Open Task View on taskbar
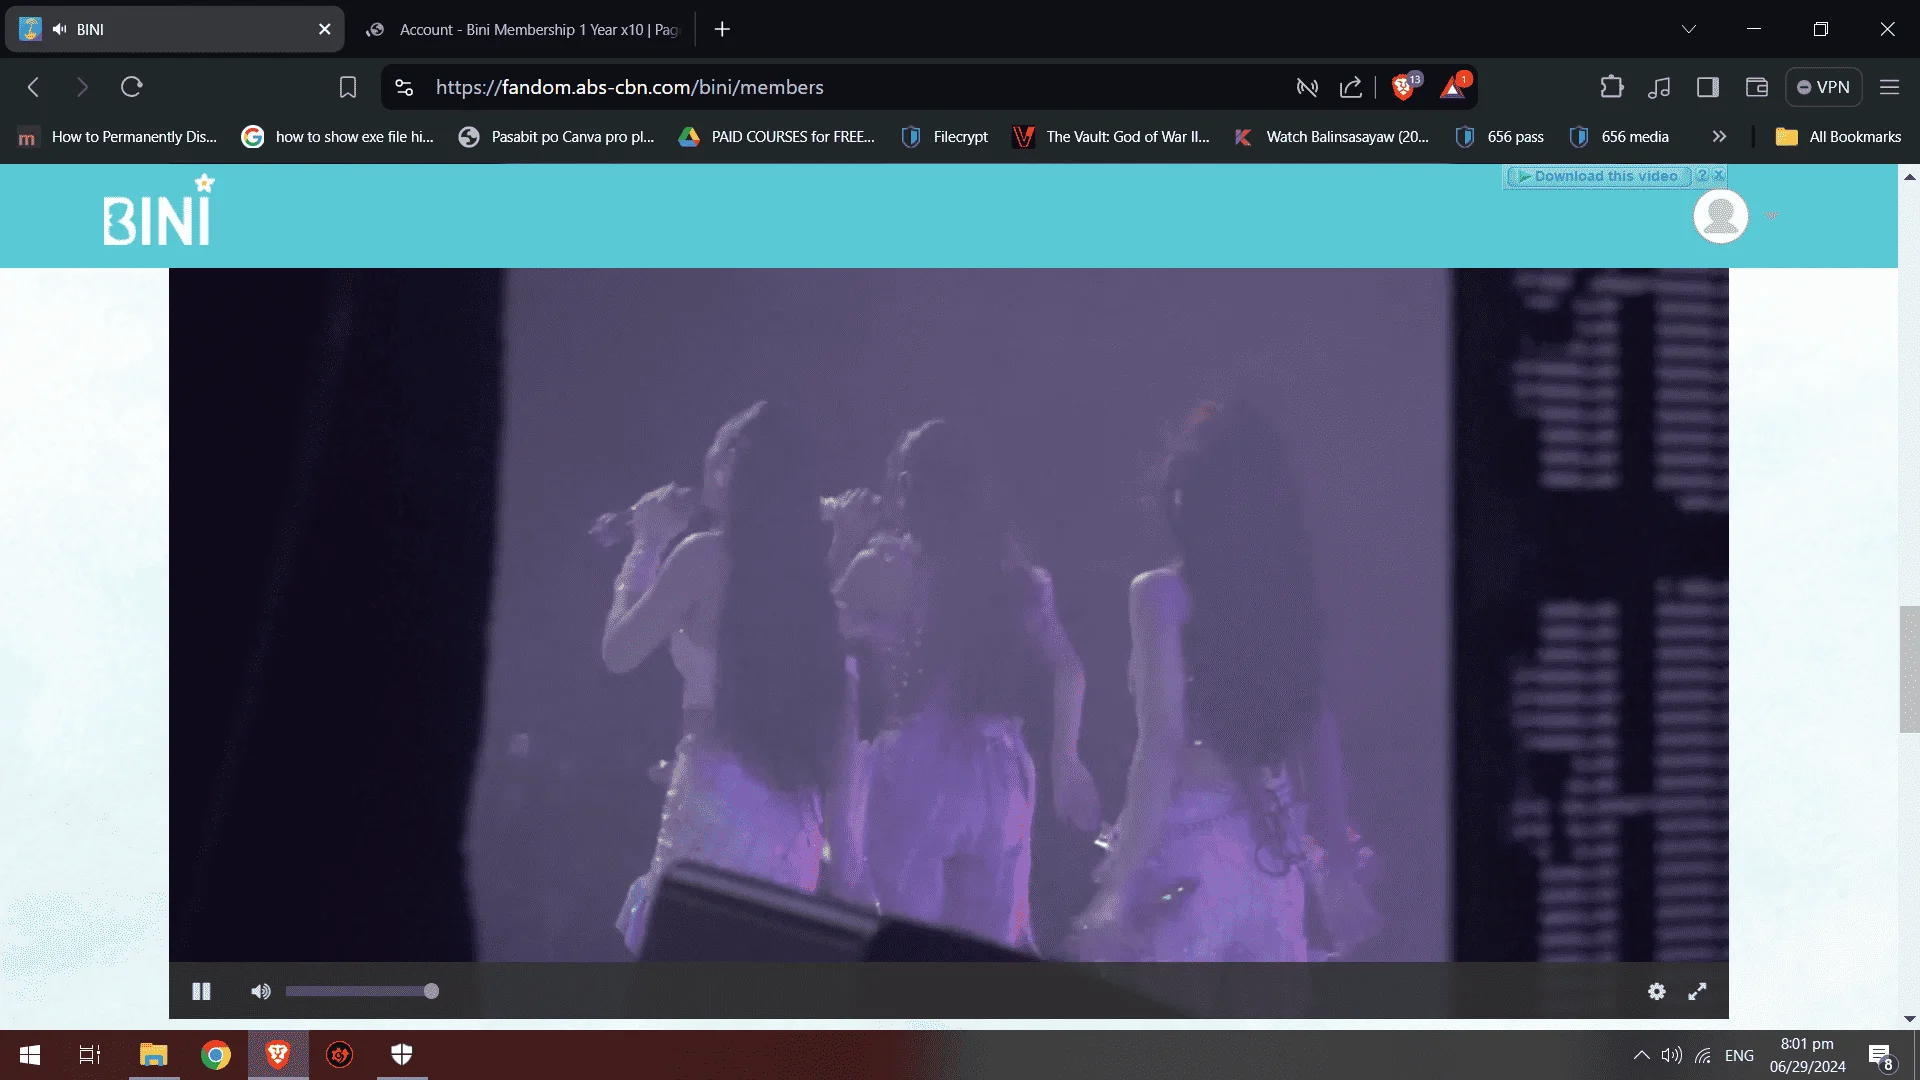This screenshot has width=1920, height=1080. (90, 1055)
